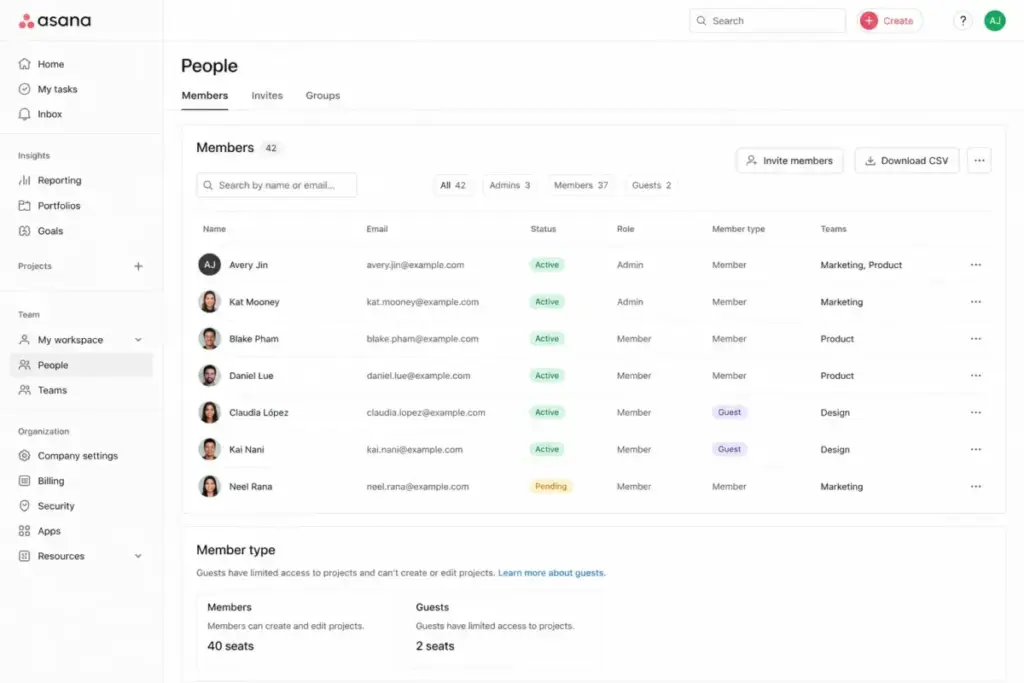Click Marketing, Product teams cell
Viewport: 1024px width, 683px height.
(861, 265)
